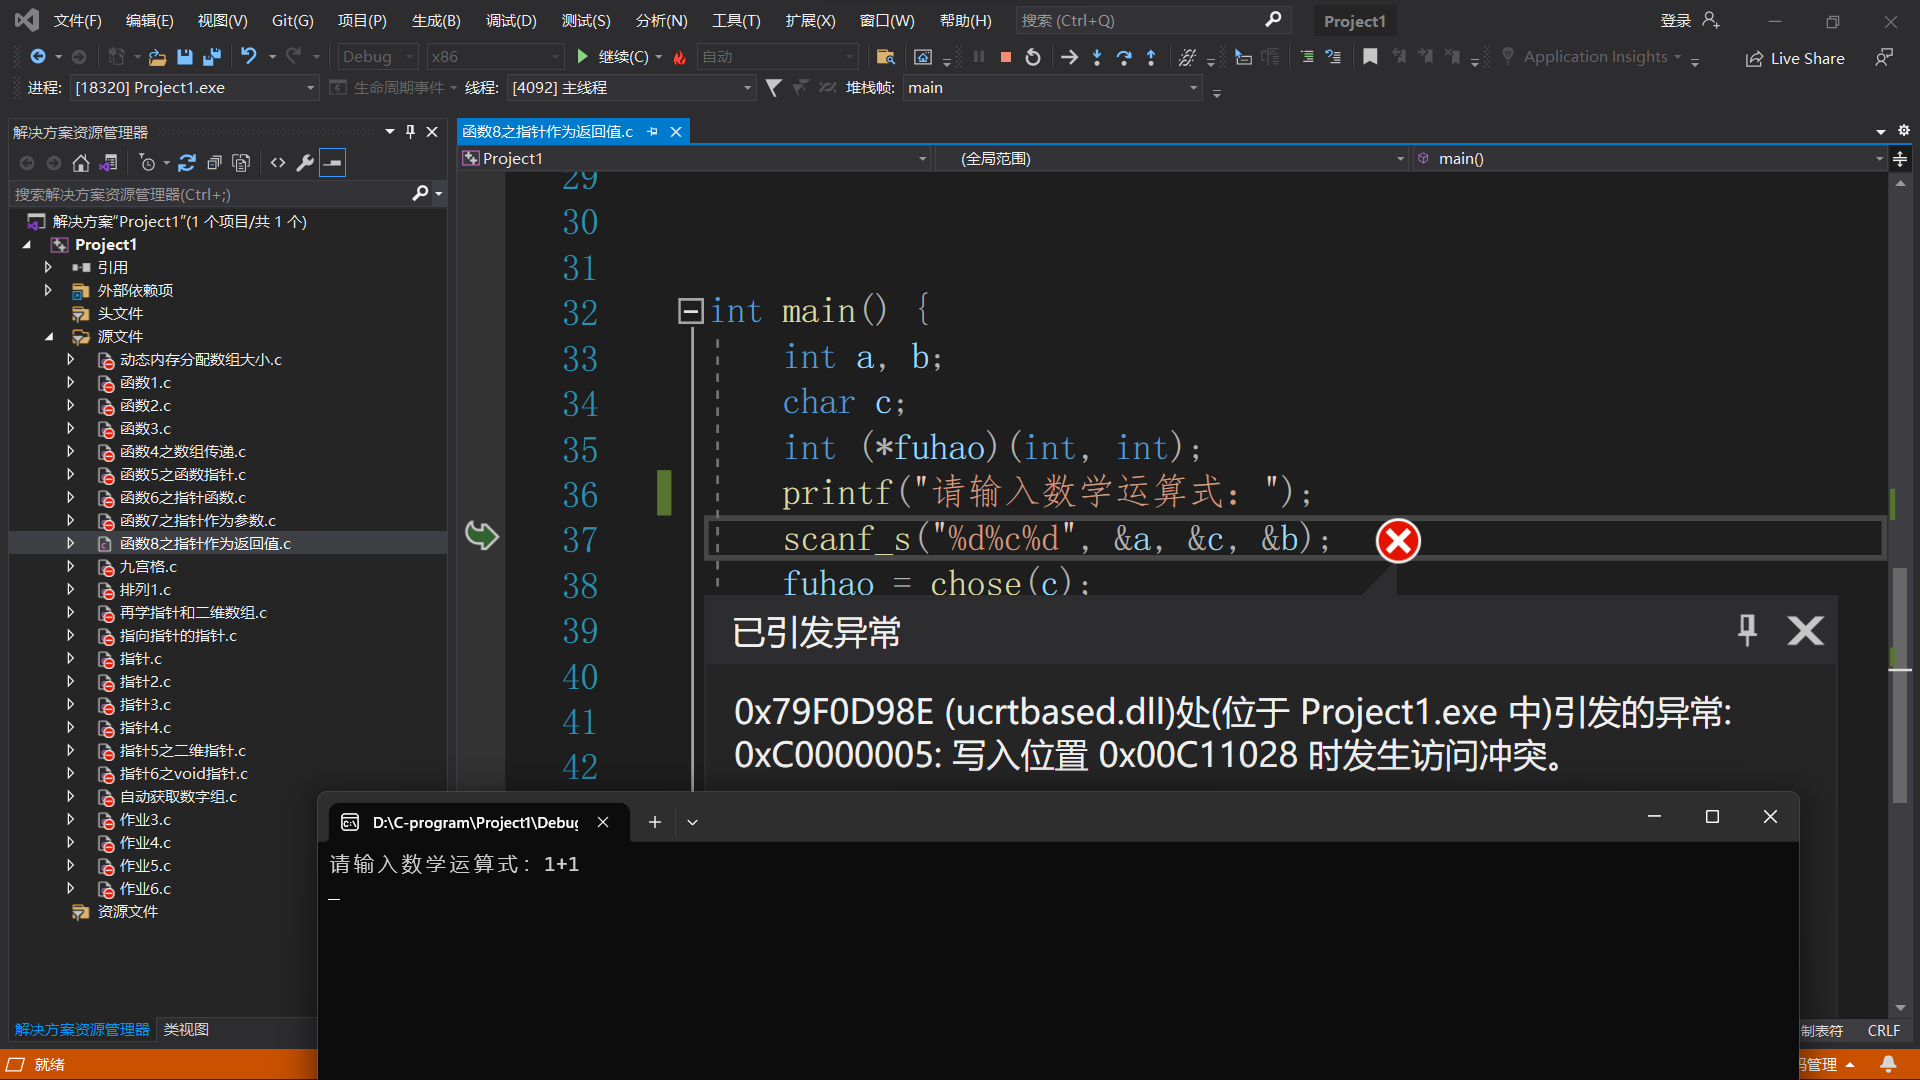
Task: Show next statement arrow icon
Action: click(1069, 58)
